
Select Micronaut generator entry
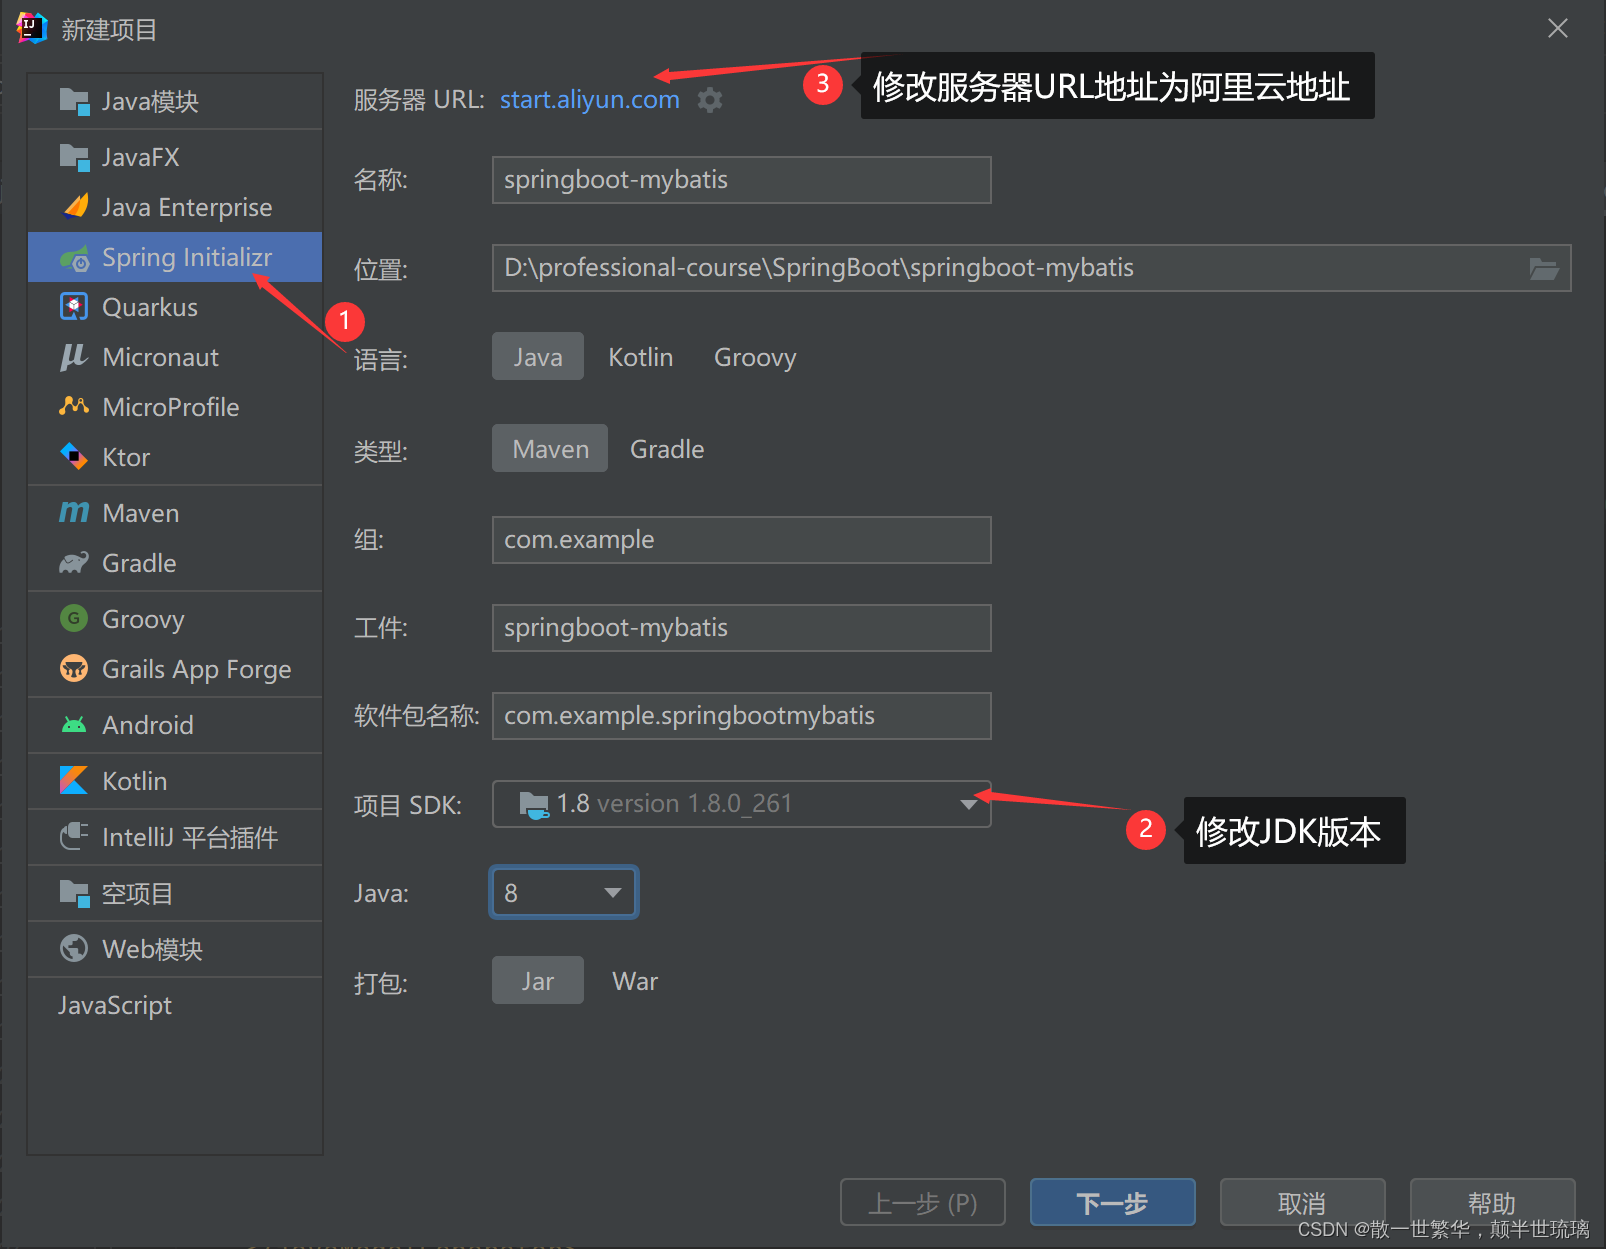[175, 357]
